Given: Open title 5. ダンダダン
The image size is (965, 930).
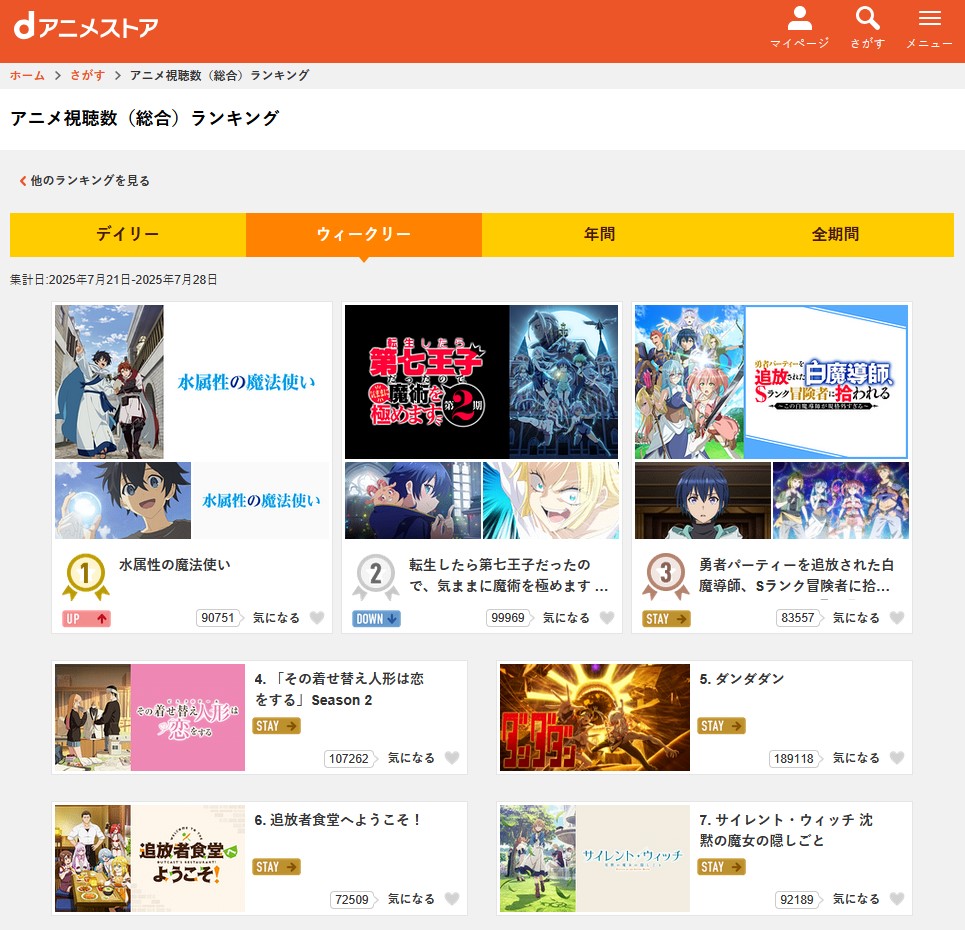Looking at the screenshot, I should click(742, 679).
